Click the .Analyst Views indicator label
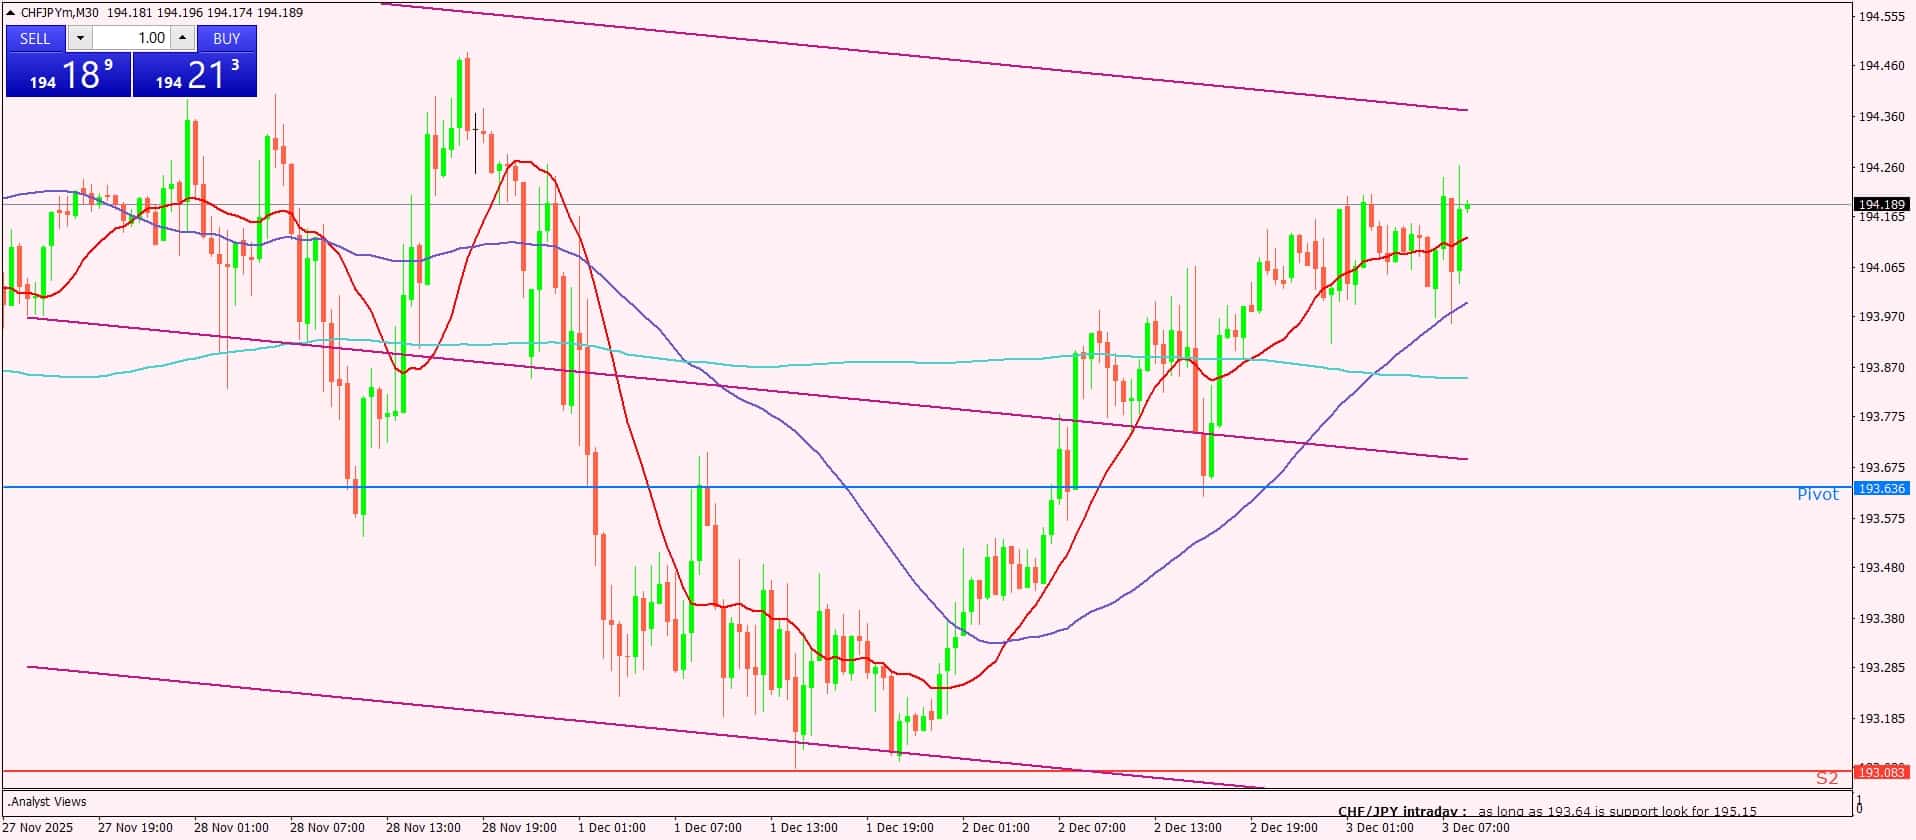1916x840 pixels. point(48,801)
